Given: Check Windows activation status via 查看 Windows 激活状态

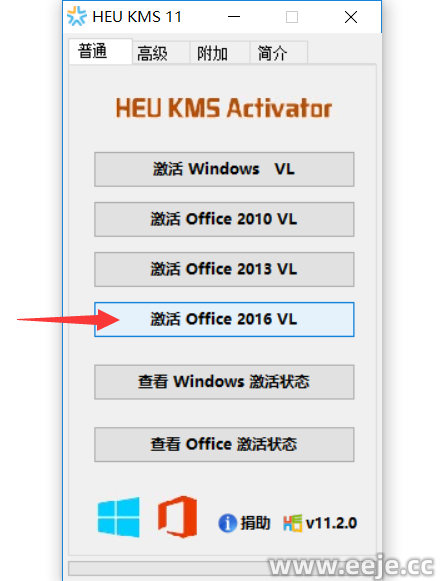Looking at the screenshot, I should coord(224,382).
